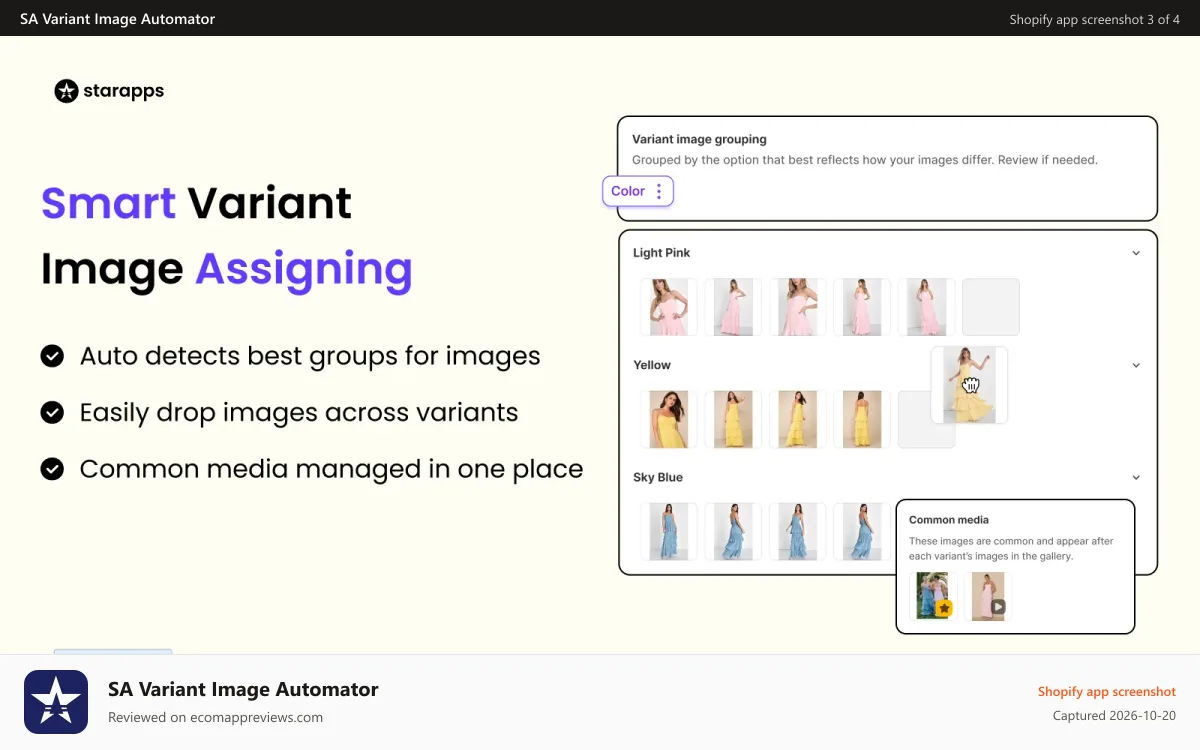Click the 'Common media' heading
1200x750 pixels.
949,520
